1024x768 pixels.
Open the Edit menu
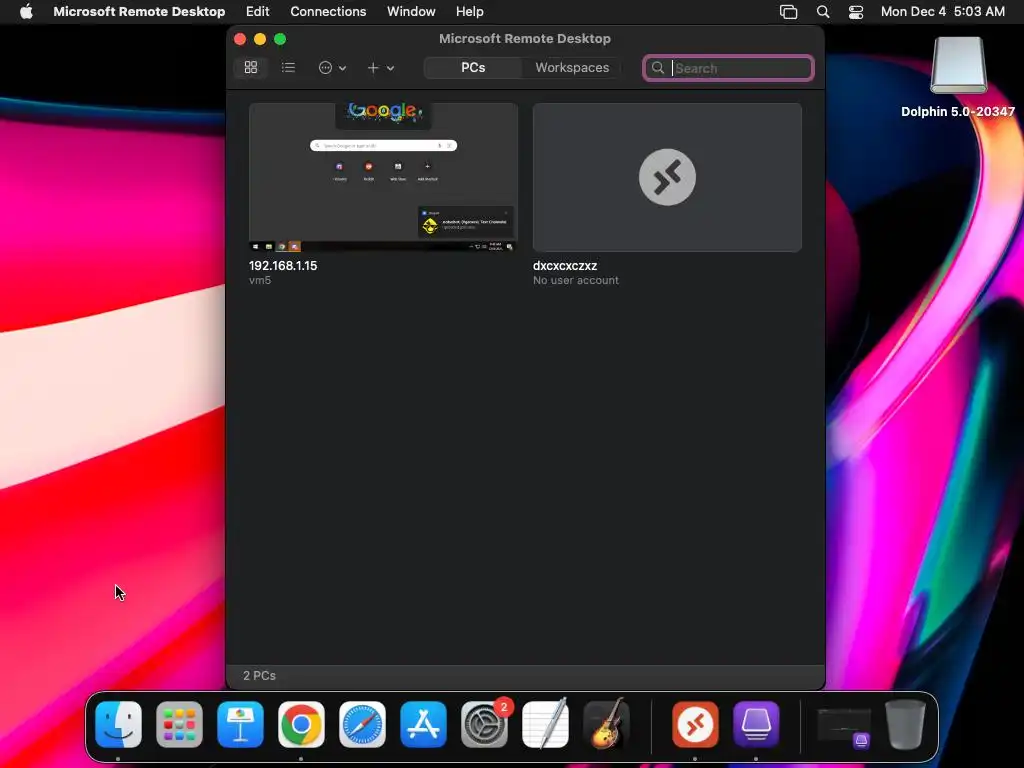point(257,11)
